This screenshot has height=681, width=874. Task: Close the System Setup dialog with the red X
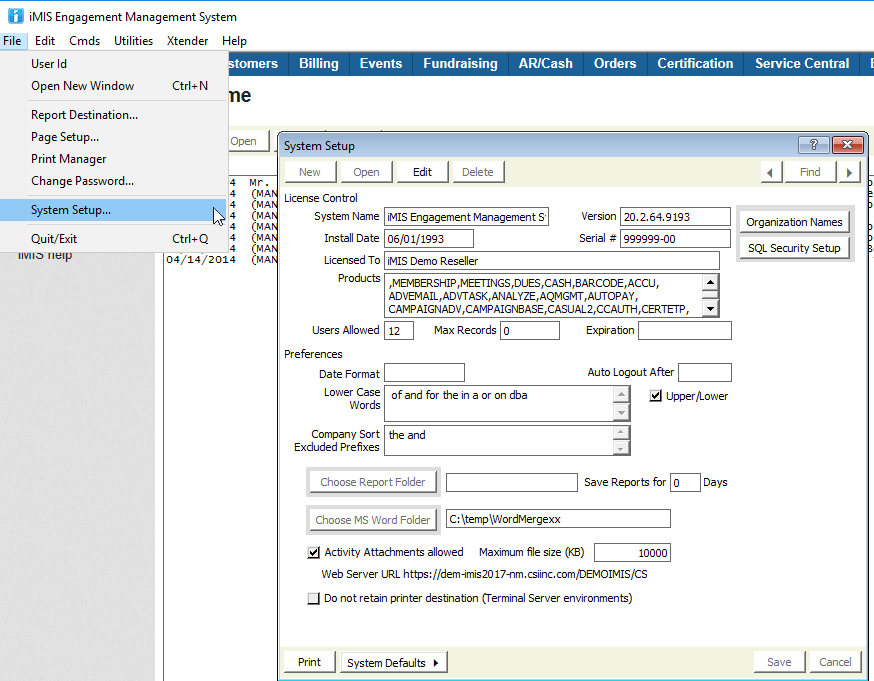(847, 145)
